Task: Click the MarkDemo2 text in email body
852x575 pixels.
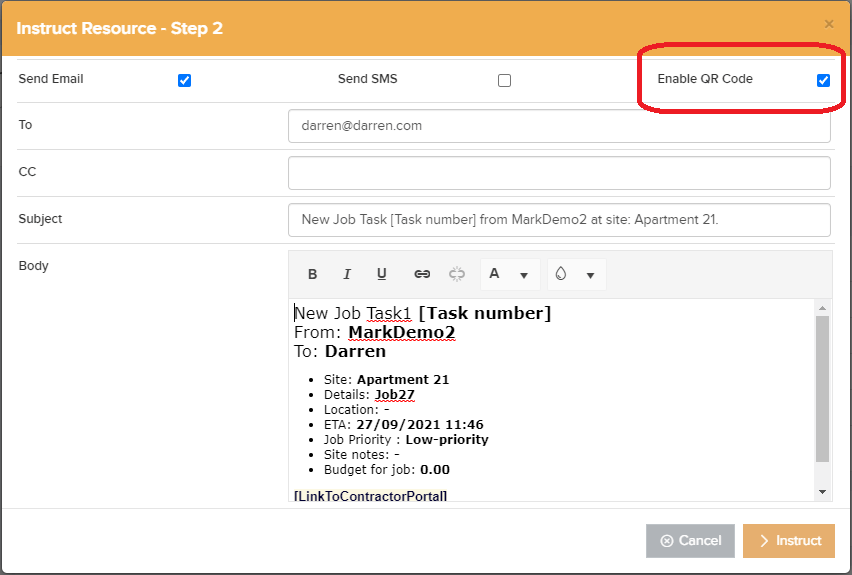Action: [401, 332]
